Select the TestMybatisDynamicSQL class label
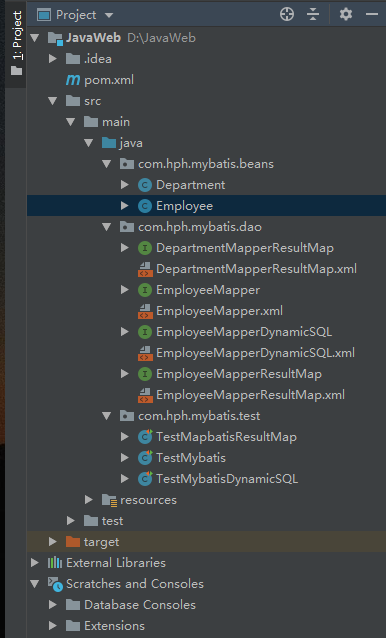 point(227,479)
